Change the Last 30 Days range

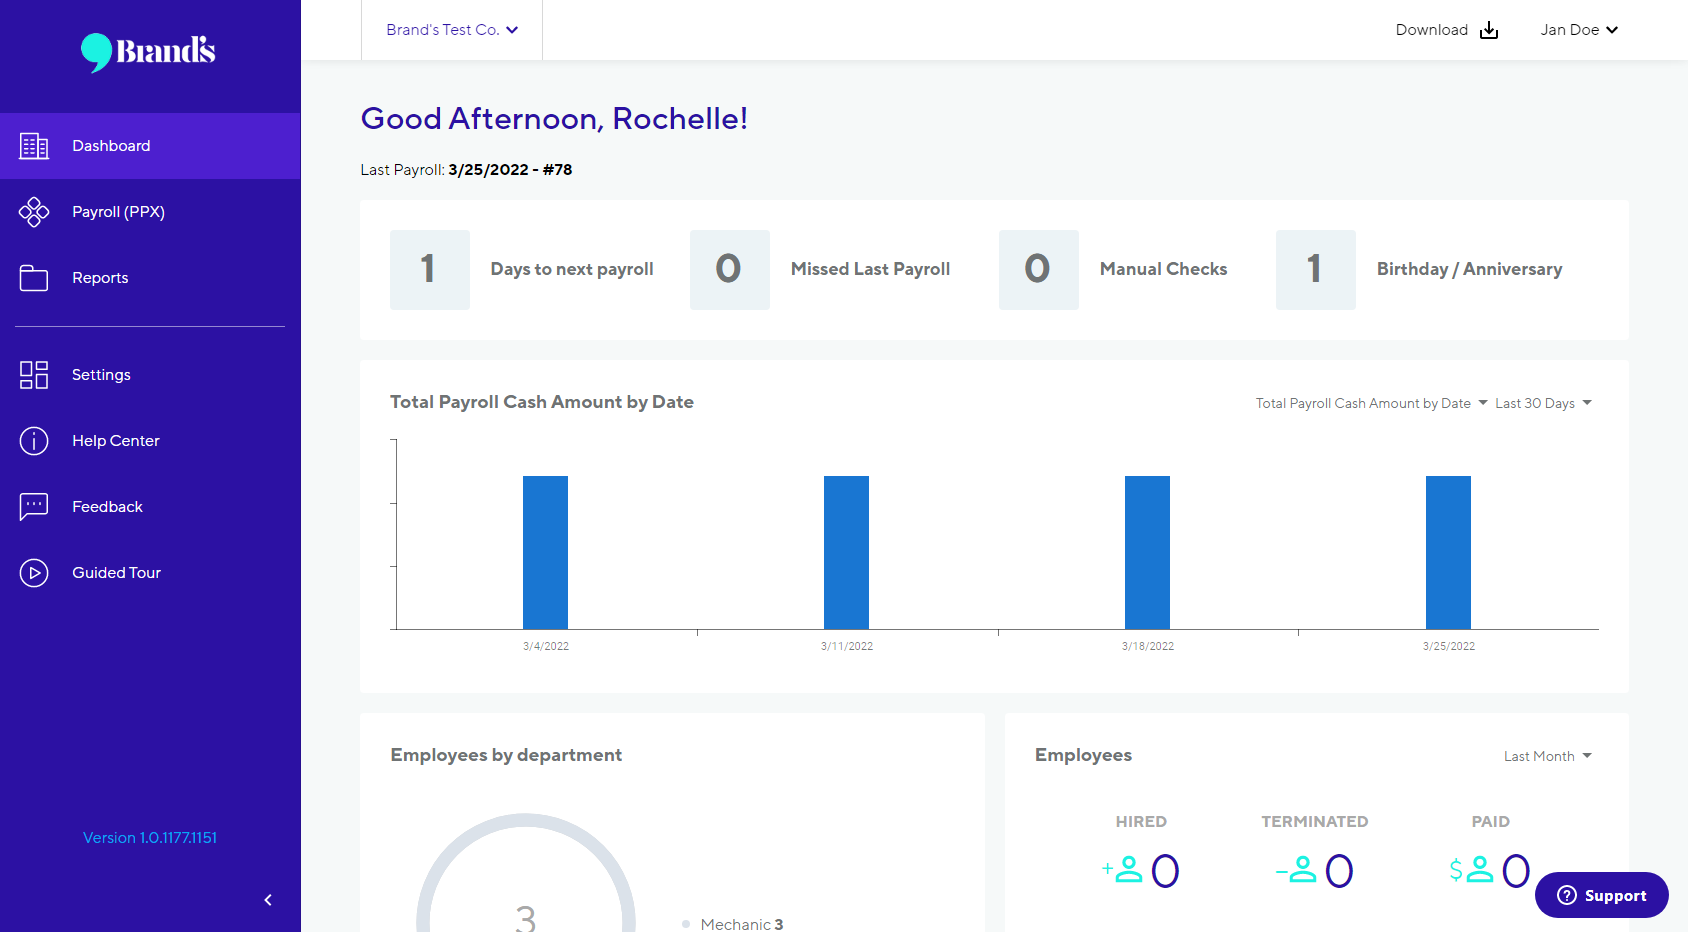(1543, 403)
